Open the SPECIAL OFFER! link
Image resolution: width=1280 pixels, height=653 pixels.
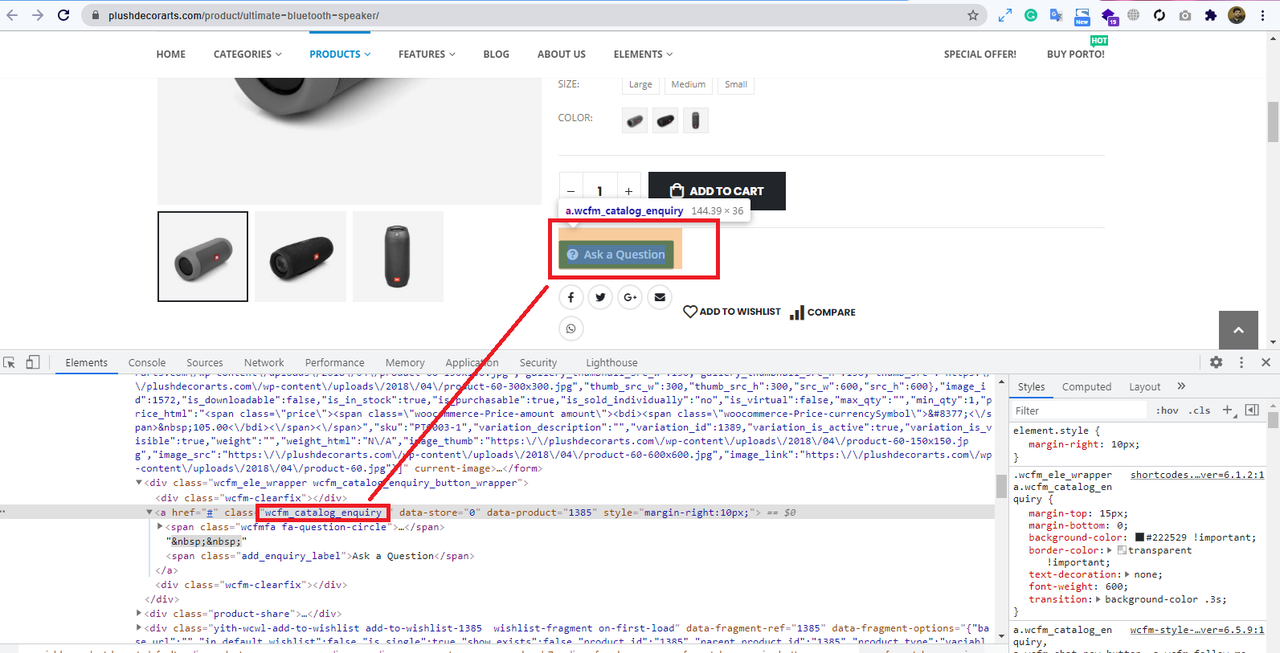coord(980,54)
